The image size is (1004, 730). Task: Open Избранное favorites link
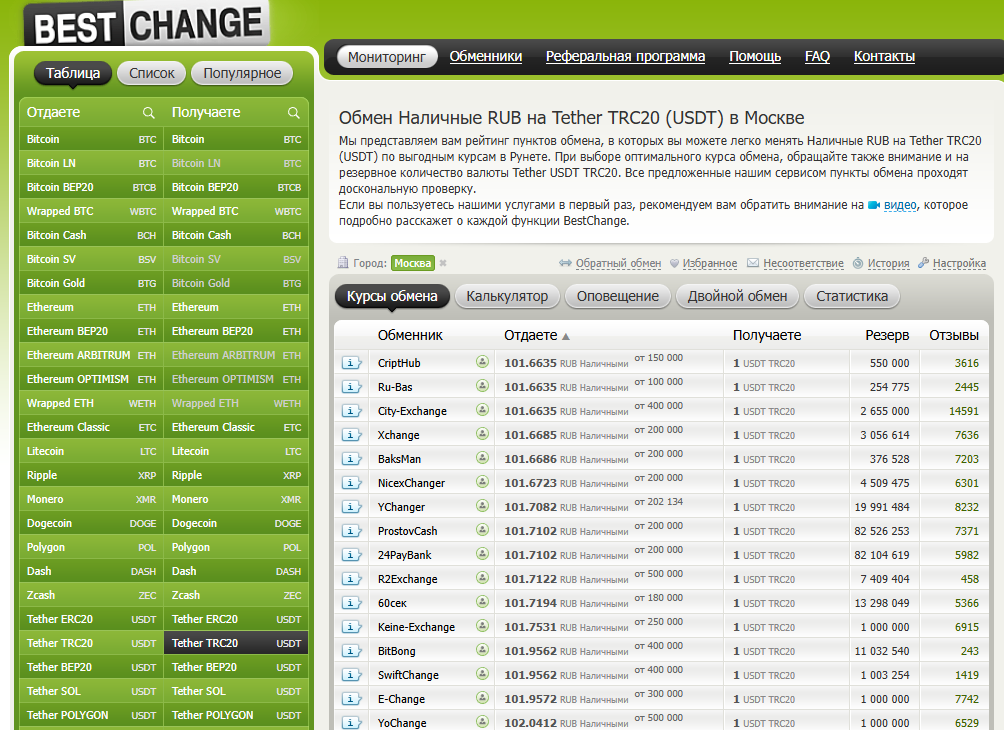(x=709, y=263)
